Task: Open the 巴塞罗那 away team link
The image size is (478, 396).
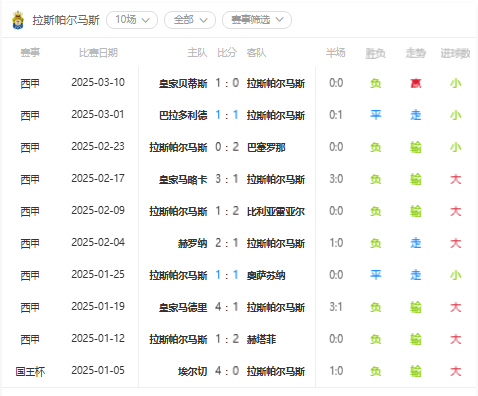Action: point(266,147)
